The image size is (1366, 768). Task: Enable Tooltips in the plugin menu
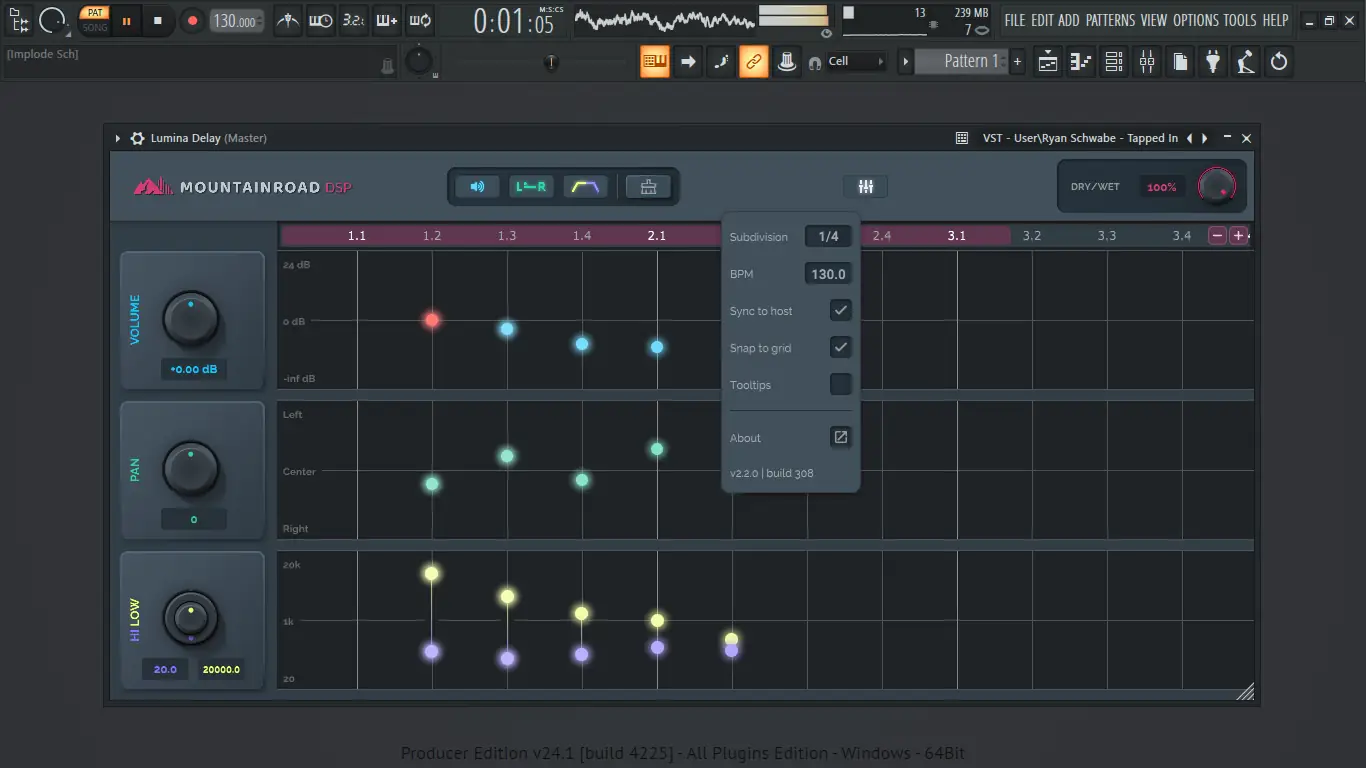pos(841,384)
